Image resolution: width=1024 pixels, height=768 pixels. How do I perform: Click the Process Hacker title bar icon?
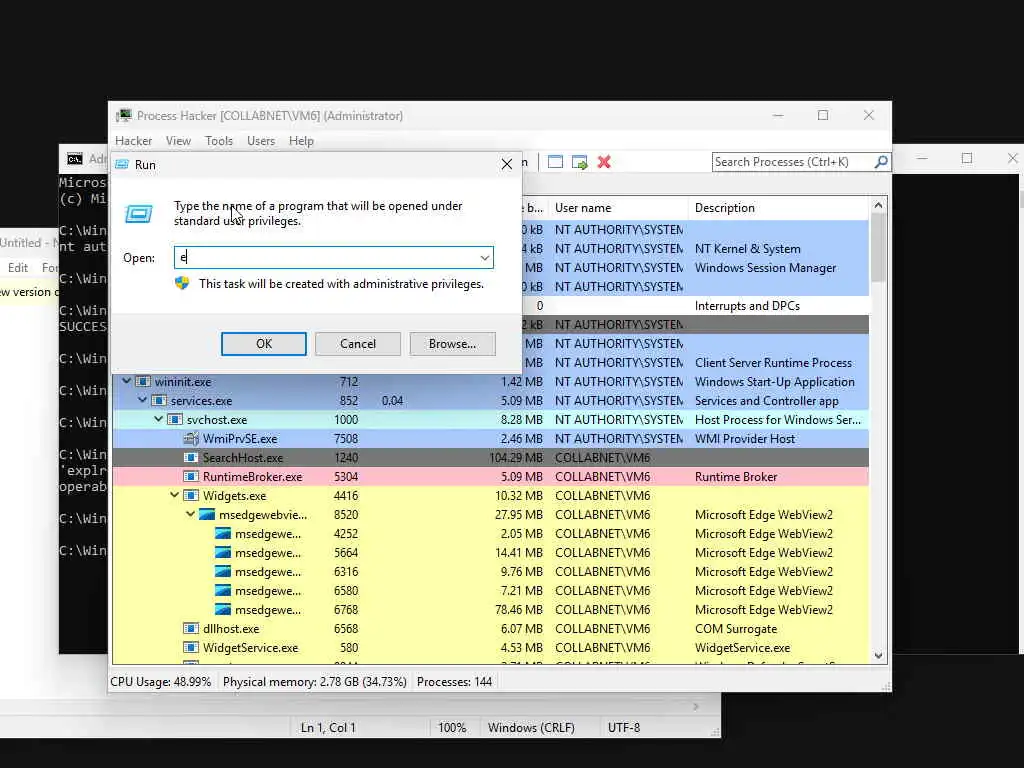click(123, 116)
